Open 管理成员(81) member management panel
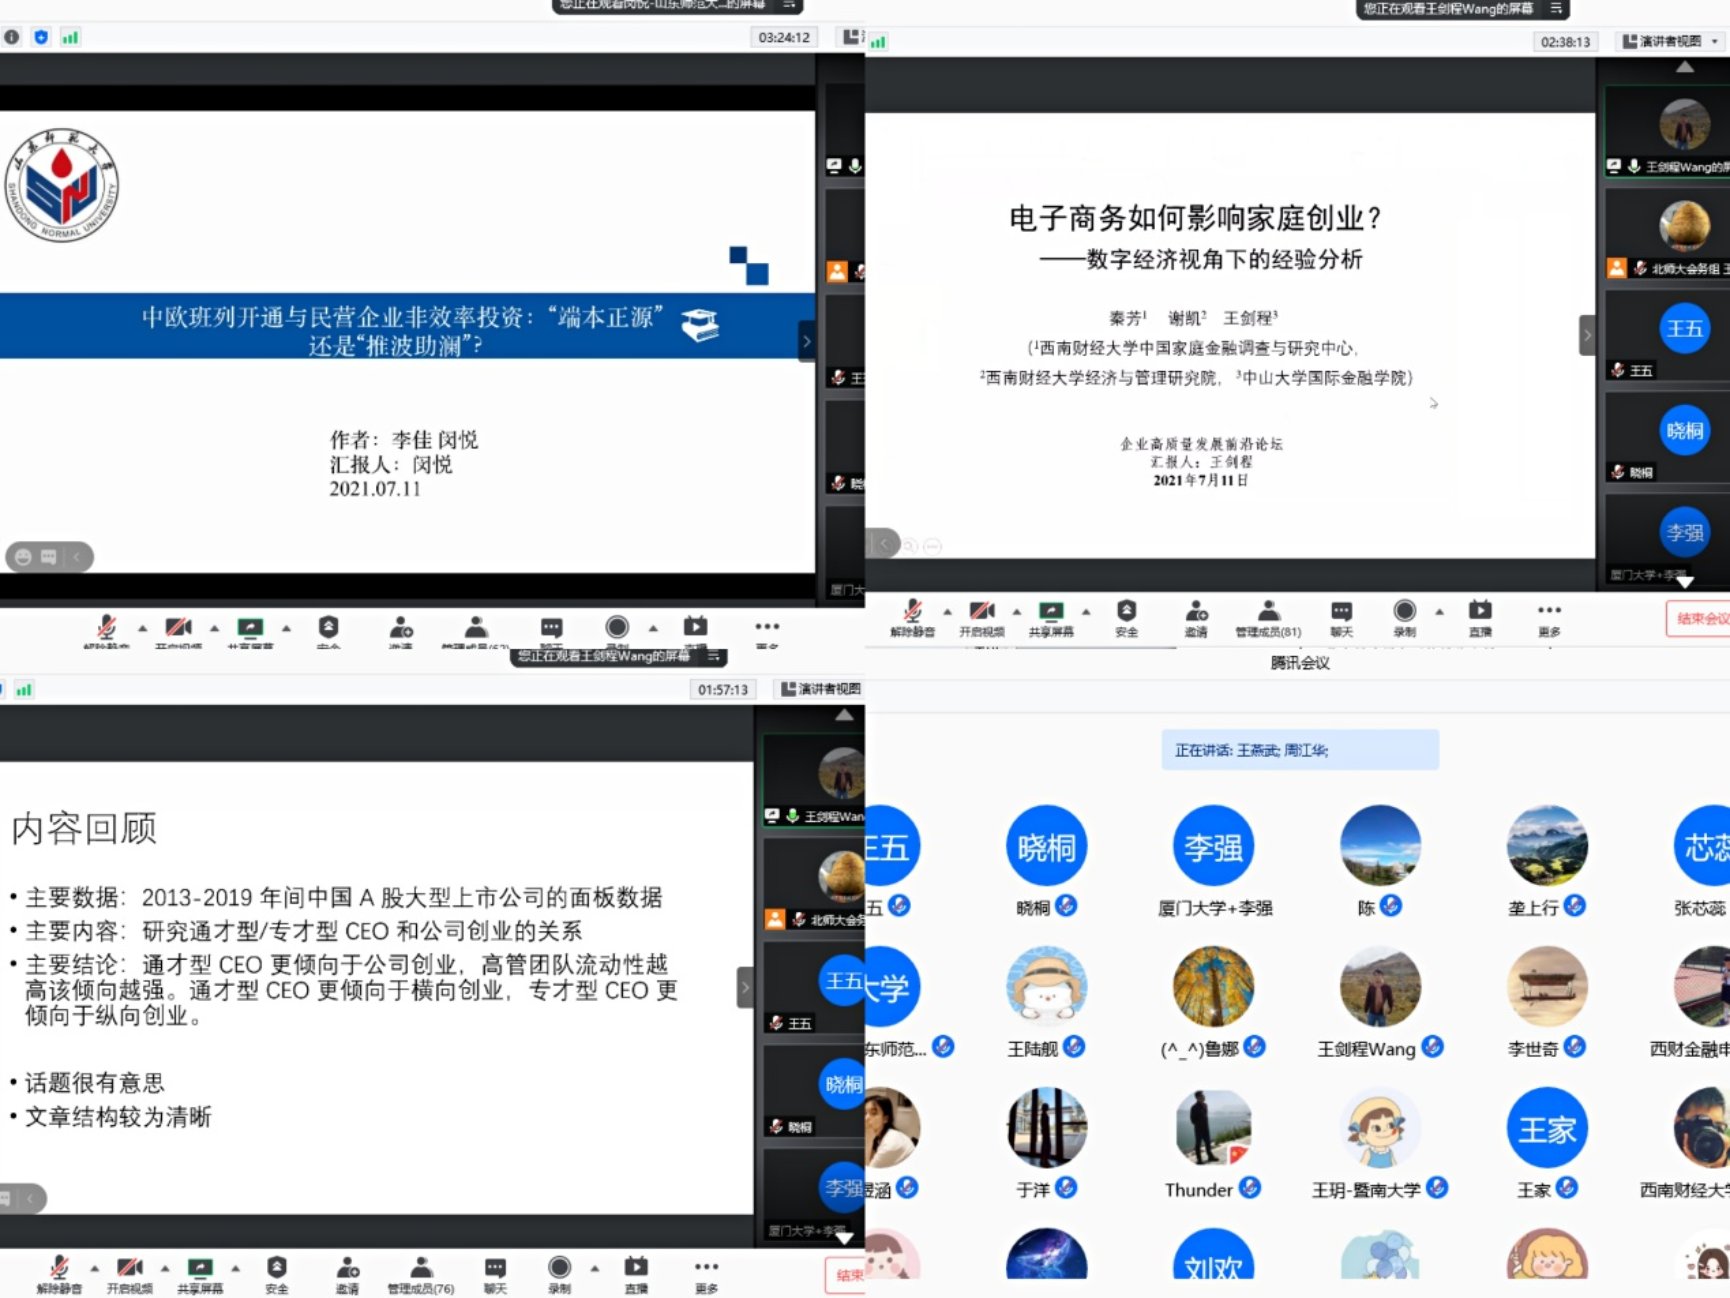This screenshot has width=1730, height=1298. point(1268,617)
